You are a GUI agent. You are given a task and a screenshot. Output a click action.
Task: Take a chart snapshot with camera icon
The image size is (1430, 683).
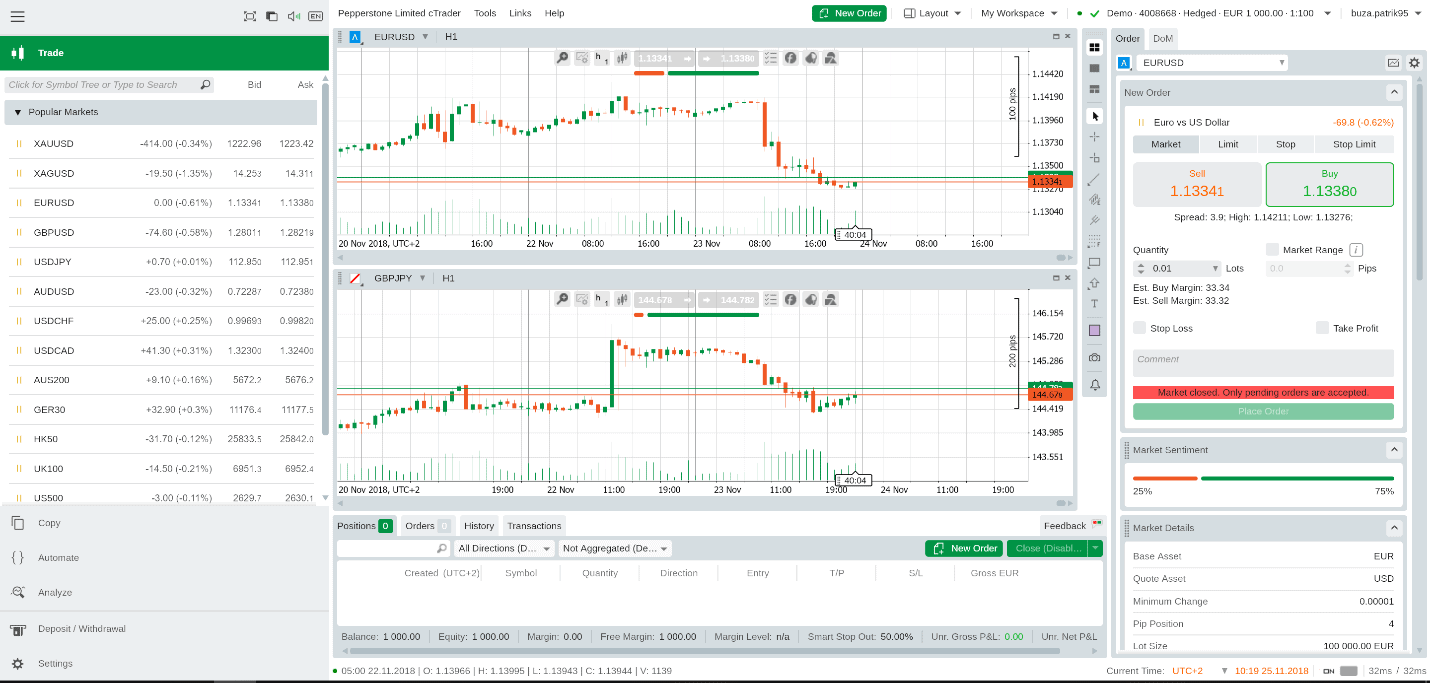click(1095, 357)
